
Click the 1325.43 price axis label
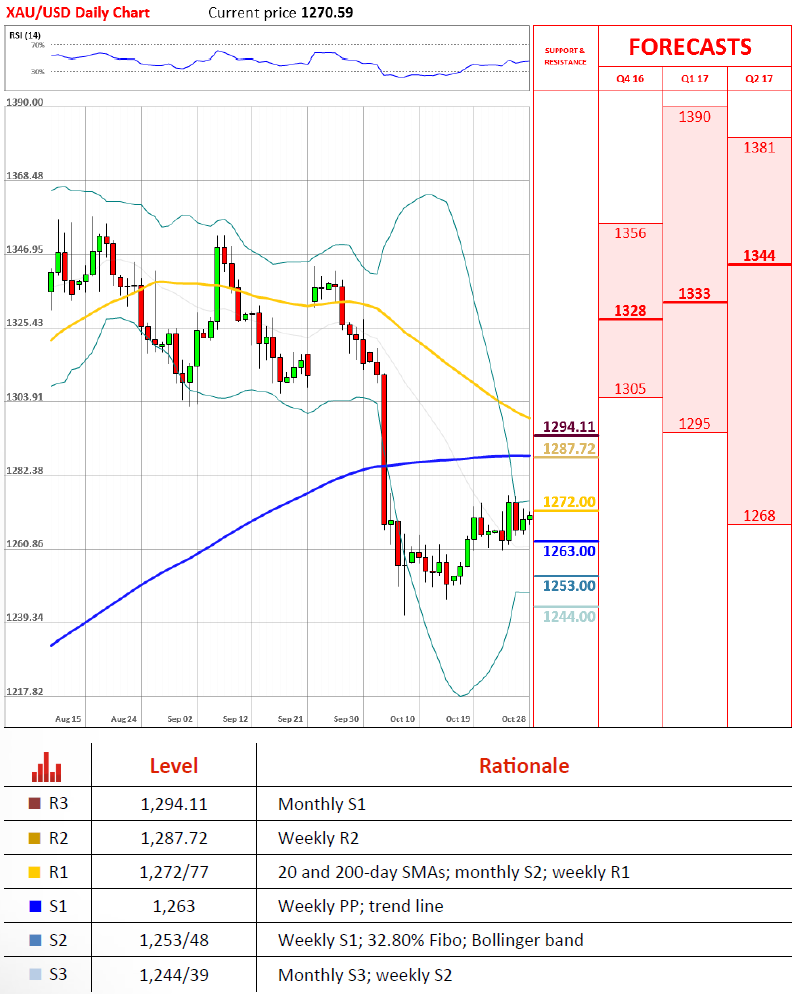click(x=25, y=323)
